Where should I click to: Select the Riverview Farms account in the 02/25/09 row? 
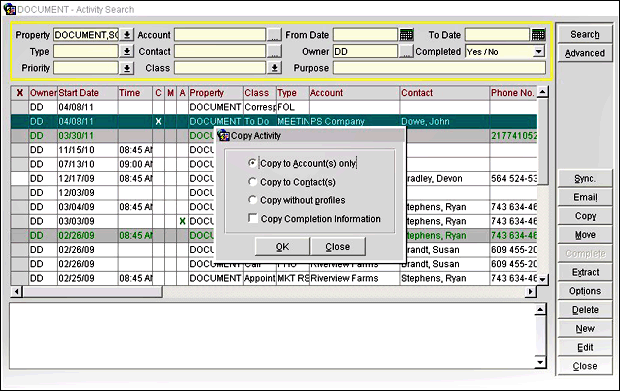coord(354,278)
